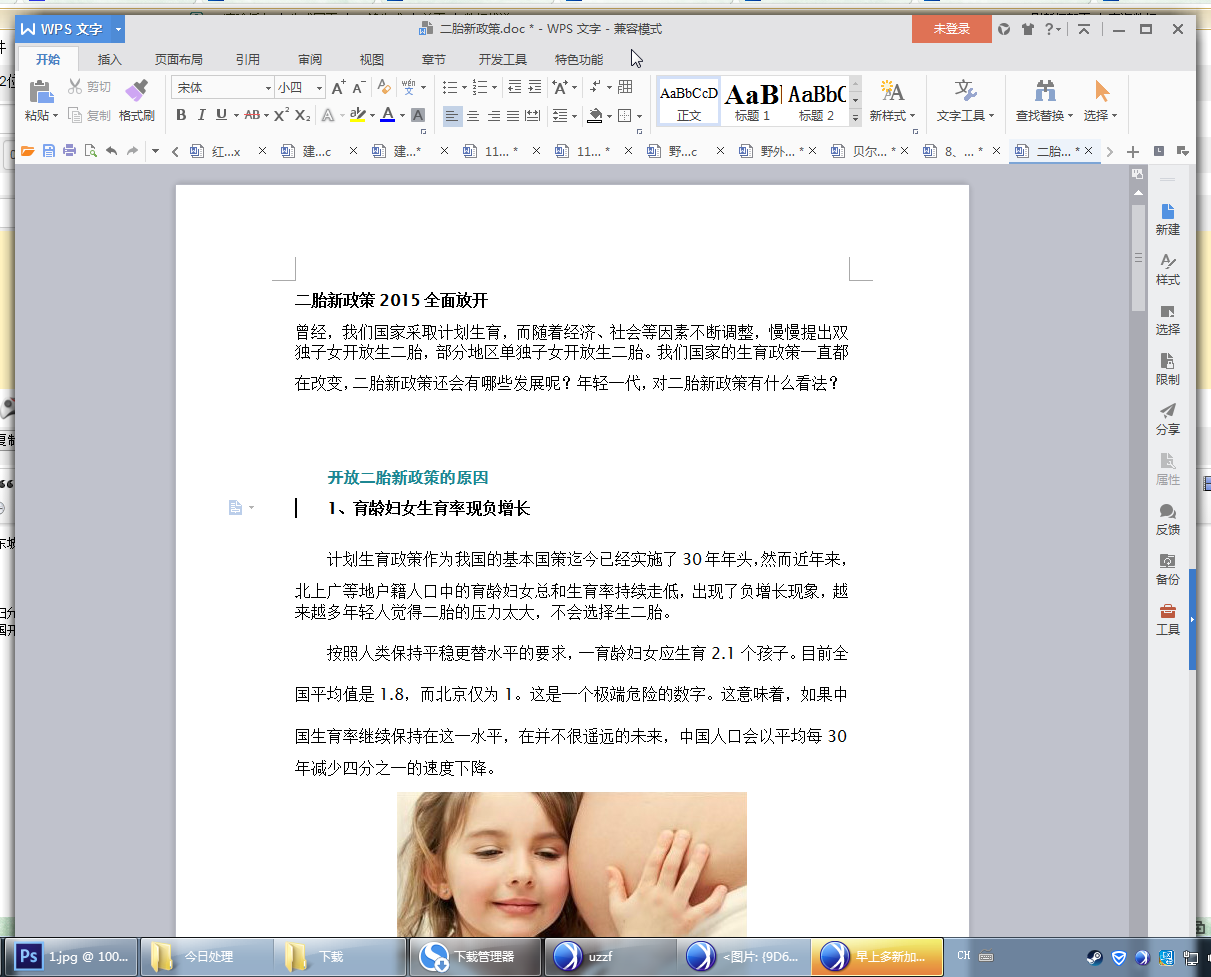Viewport: 1211px width, 977px height.
Task: Set paragraph to align right
Action: [493, 116]
